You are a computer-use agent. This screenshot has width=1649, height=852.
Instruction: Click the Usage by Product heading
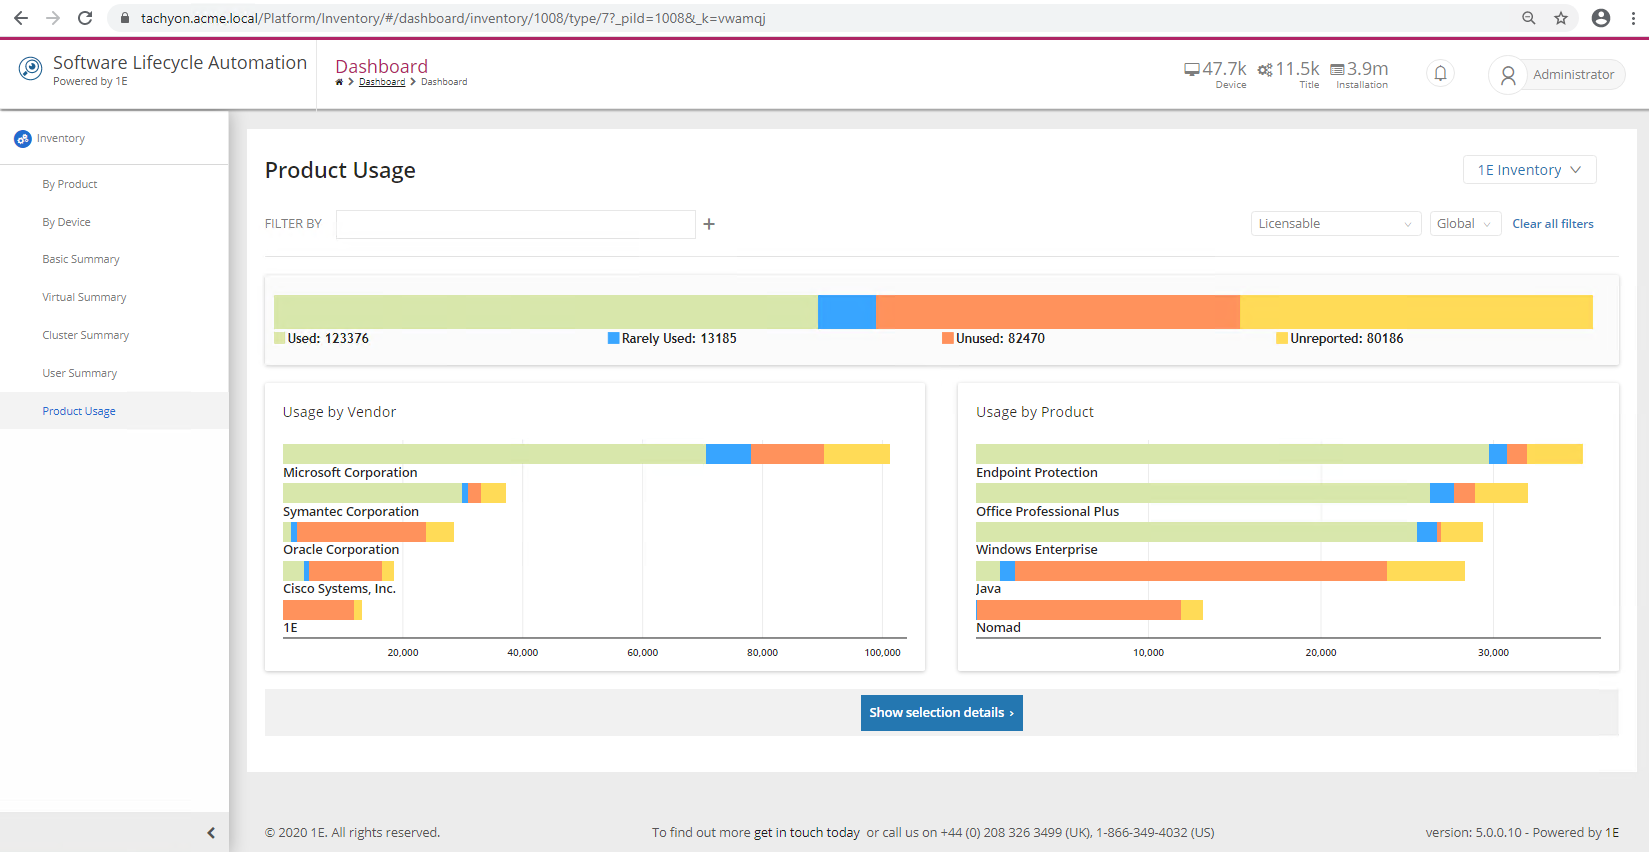pyautogui.click(x=1035, y=412)
